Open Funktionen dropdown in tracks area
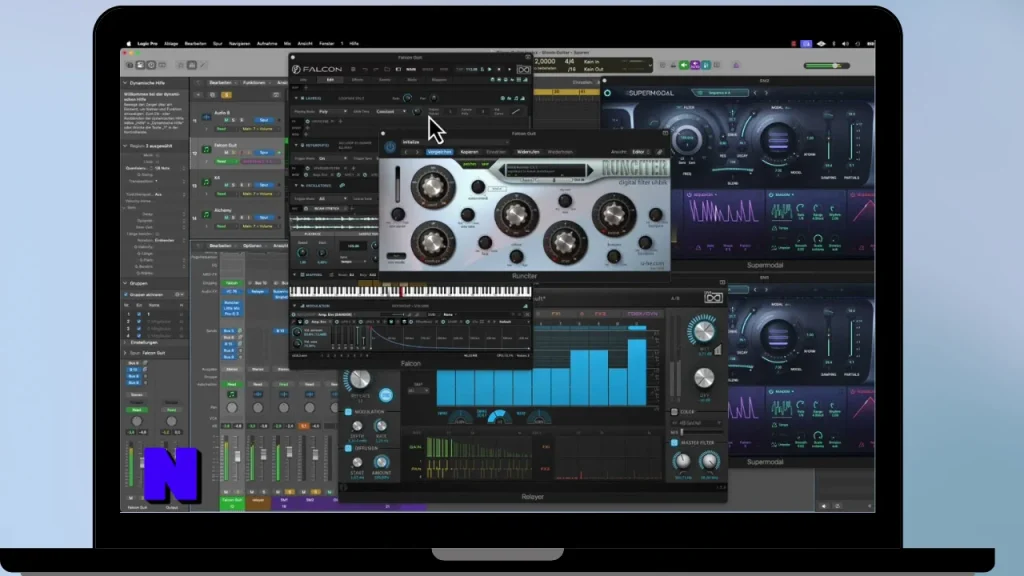The width and height of the screenshot is (1024, 576). [256, 83]
